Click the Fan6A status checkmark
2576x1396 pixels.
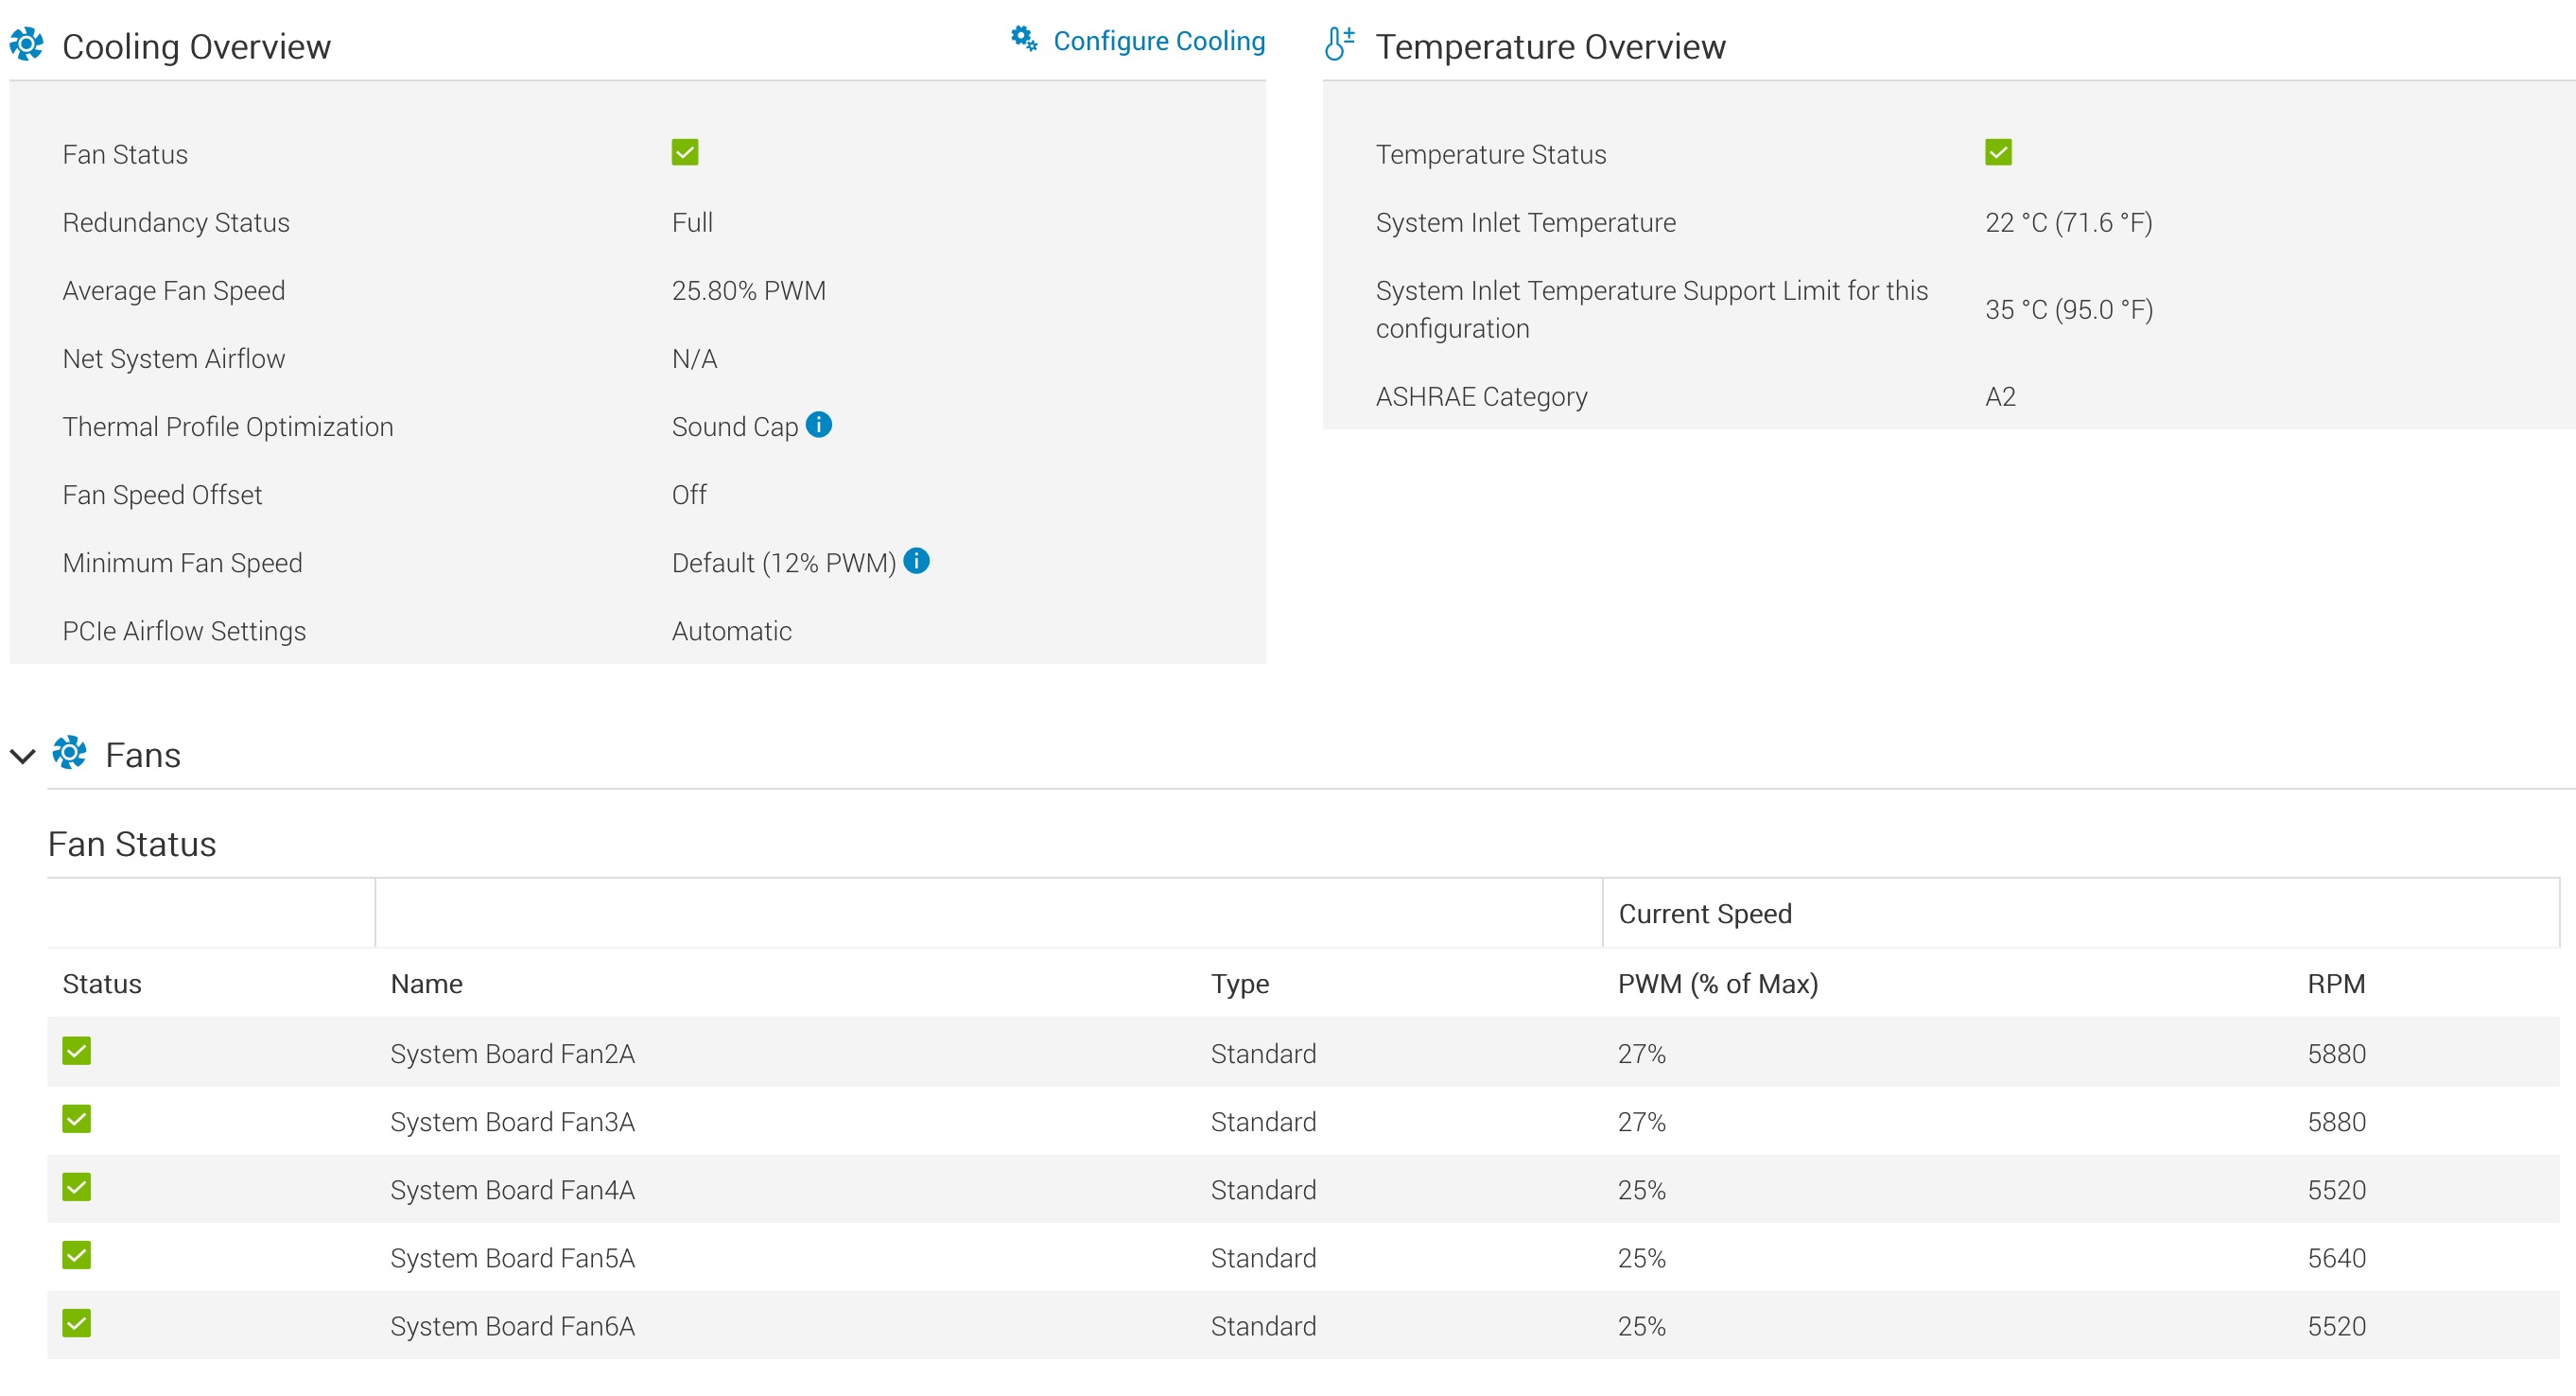pos(77,1323)
